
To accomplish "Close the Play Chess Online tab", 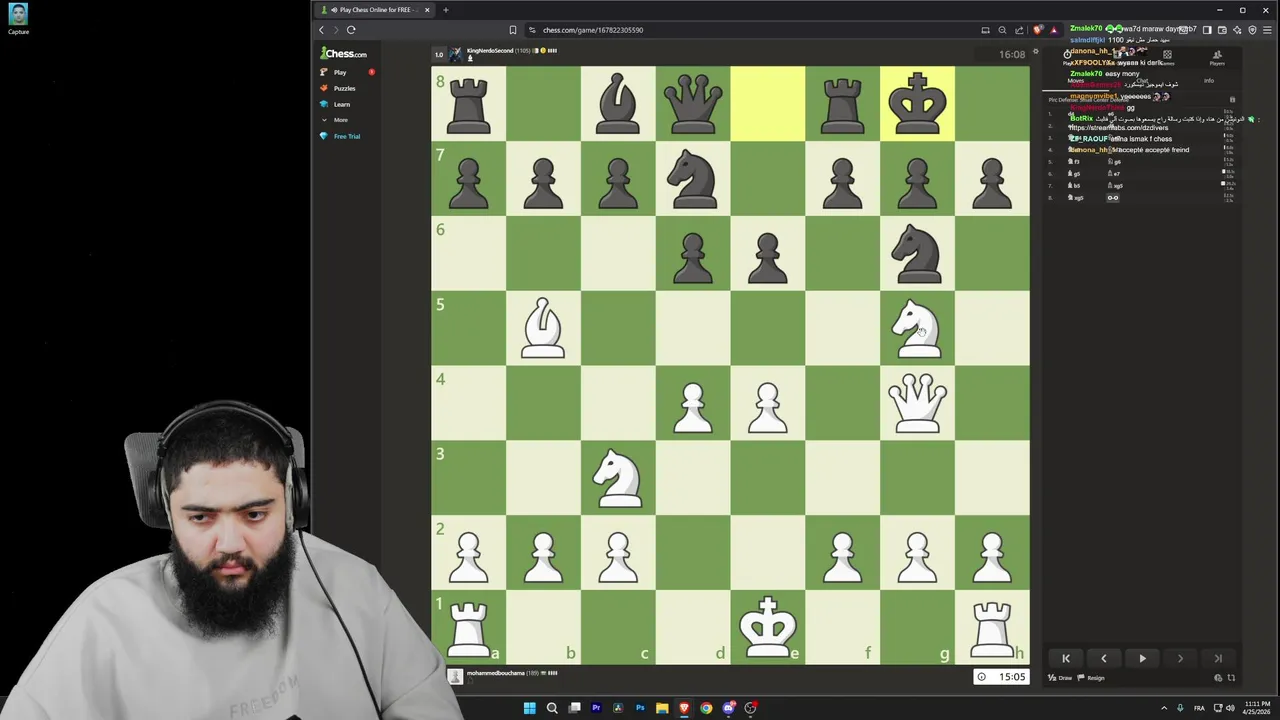I will point(427,10).
